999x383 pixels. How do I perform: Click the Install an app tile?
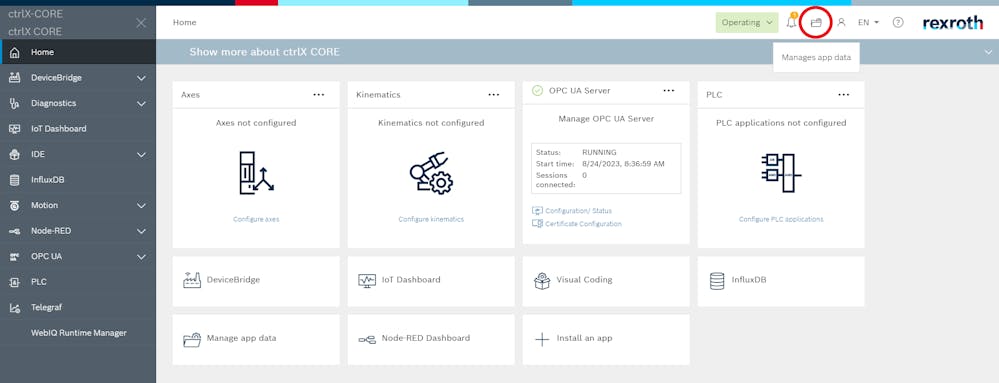tap(606, 339)
